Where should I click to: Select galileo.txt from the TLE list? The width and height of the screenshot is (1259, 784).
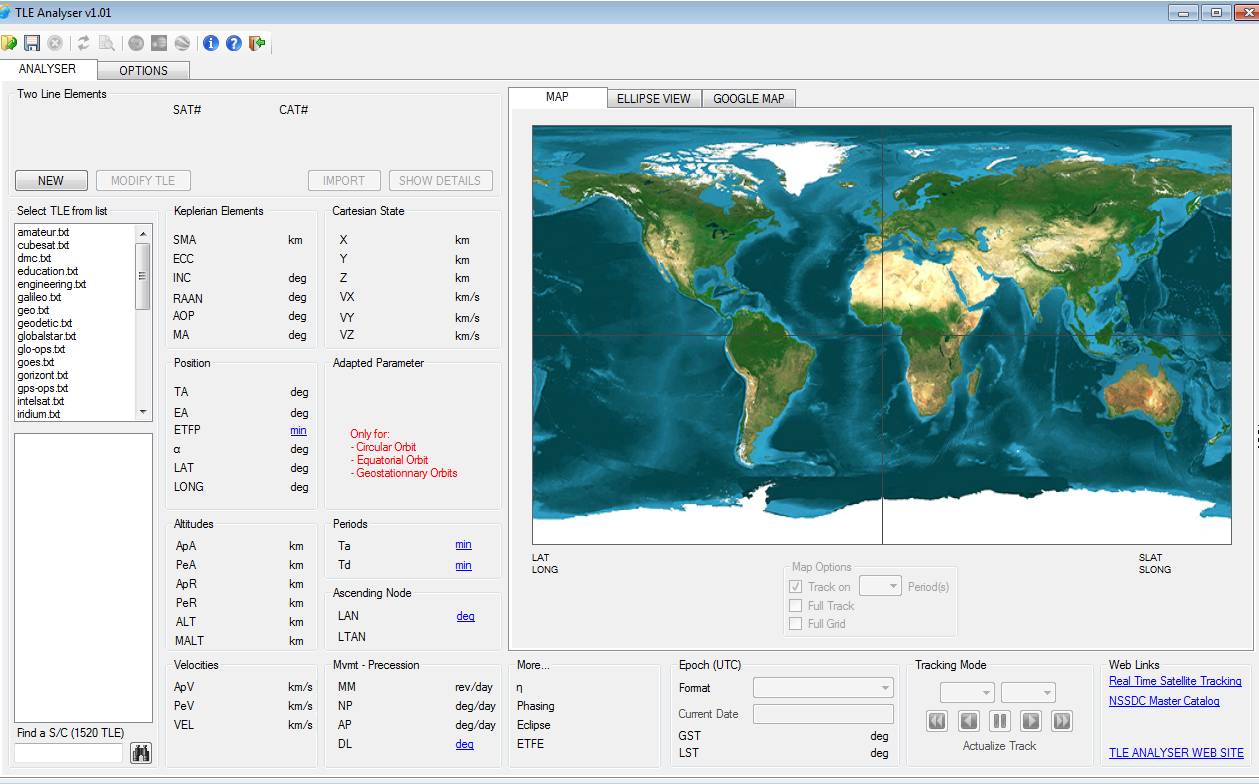(x=39, y=297)
